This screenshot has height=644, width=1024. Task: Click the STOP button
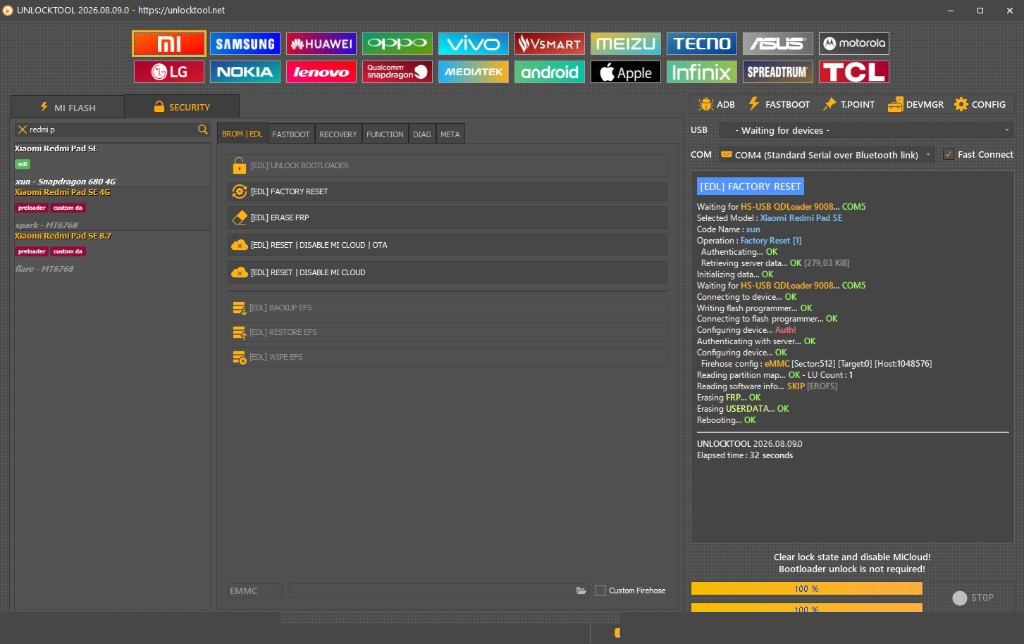973,598
